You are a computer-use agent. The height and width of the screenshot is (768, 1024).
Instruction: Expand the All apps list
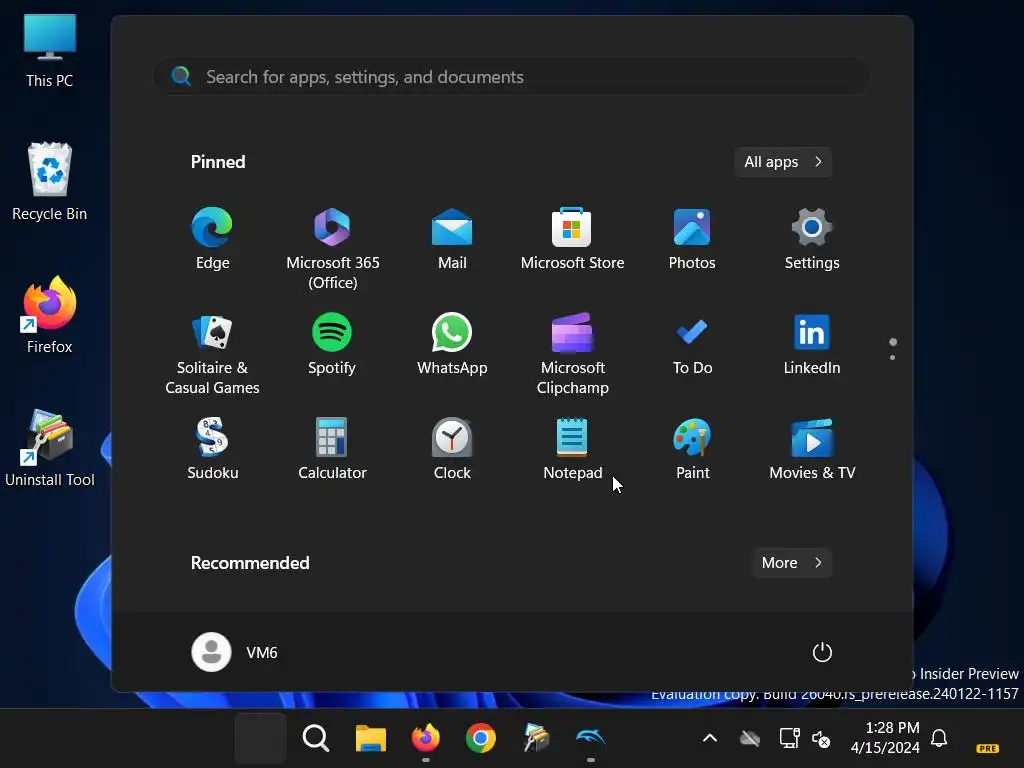tap(782, 162)
